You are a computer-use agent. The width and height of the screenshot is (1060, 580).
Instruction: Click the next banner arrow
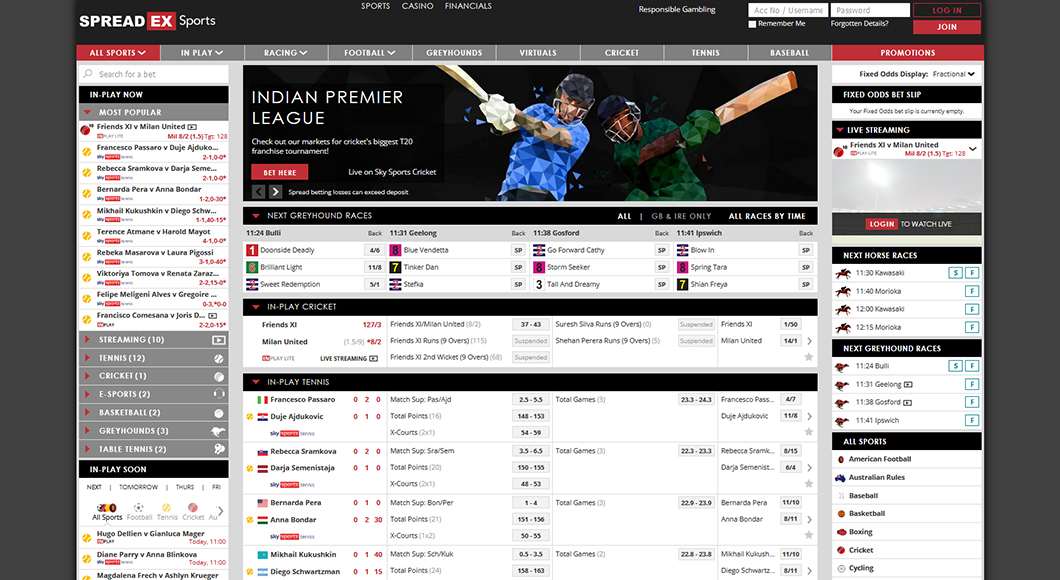coord(275,192)
